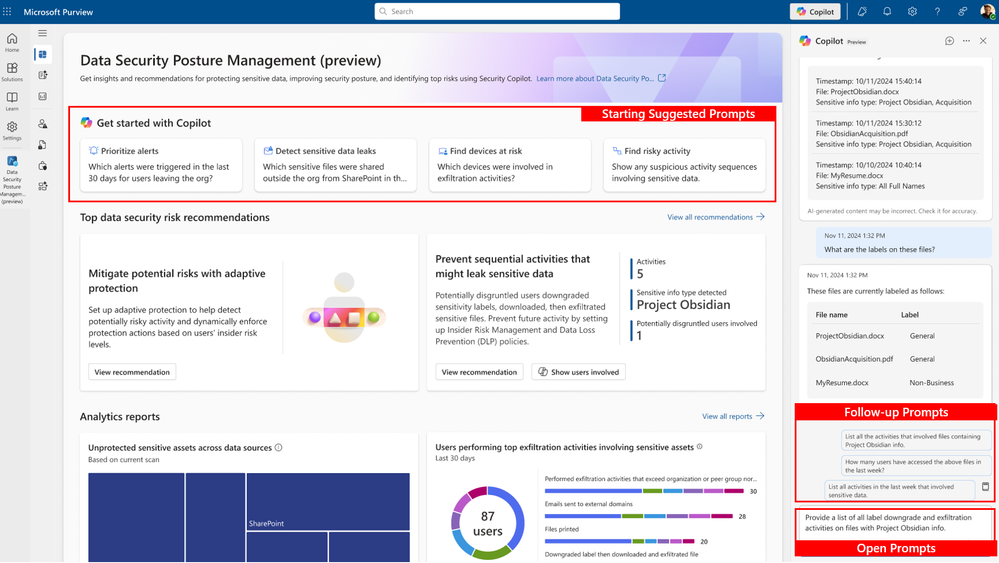
Task: Collapse the navigation hamburger menu
Action: tap(43, 33)
